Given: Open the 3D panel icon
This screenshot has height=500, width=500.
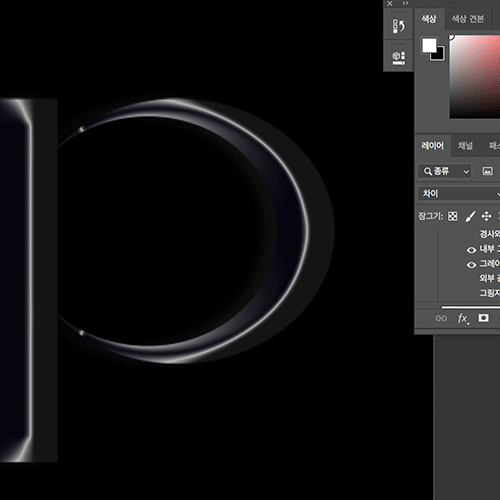Looking at the screenshot, I should click(x=399, y=58).
